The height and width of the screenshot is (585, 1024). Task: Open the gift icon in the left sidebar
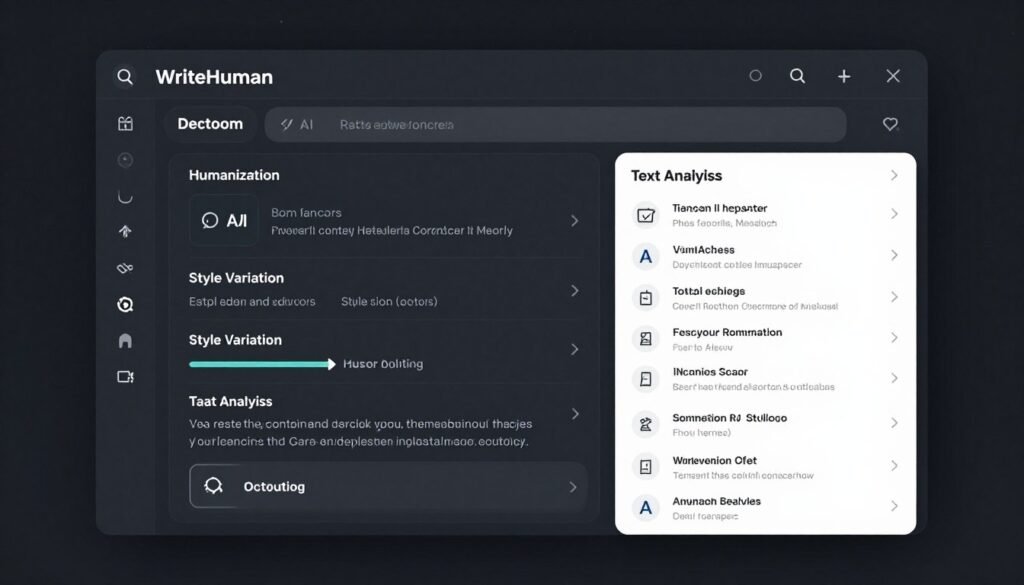pos(125,123)
